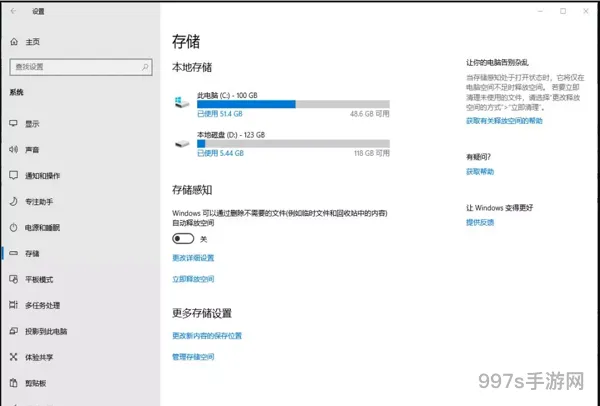Click the 更改详细设置 link

(x=193, y=258)
